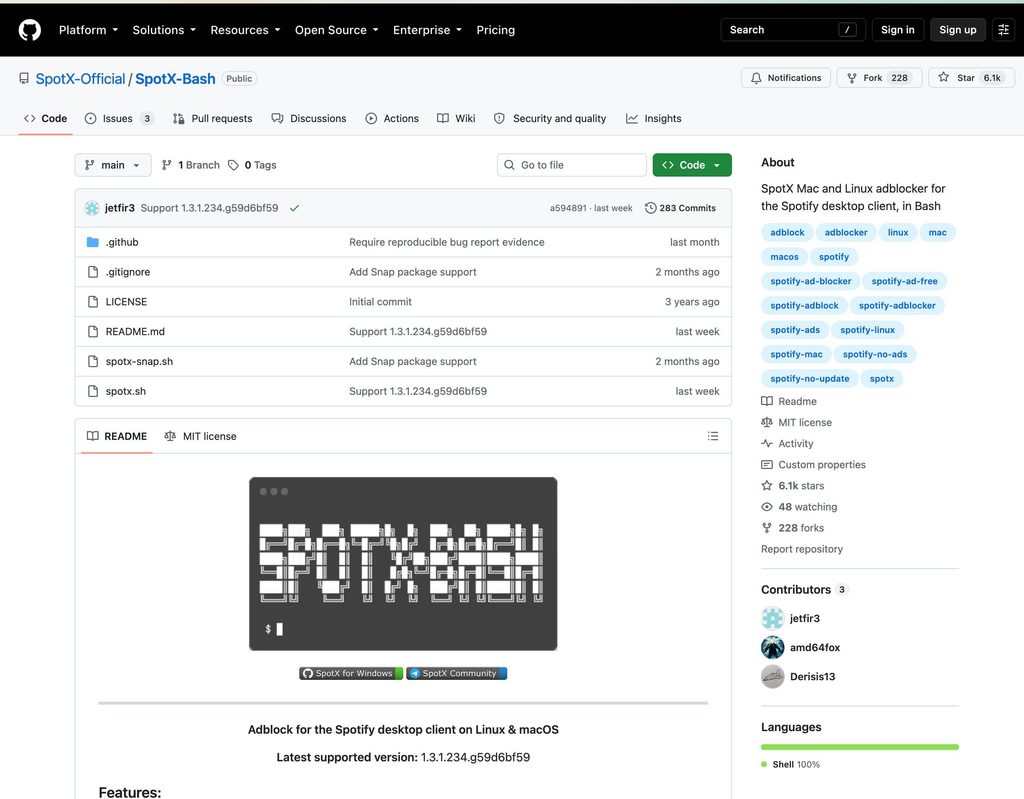
Task: Star the SpotX-Bash repository
Action: point(971,78)
